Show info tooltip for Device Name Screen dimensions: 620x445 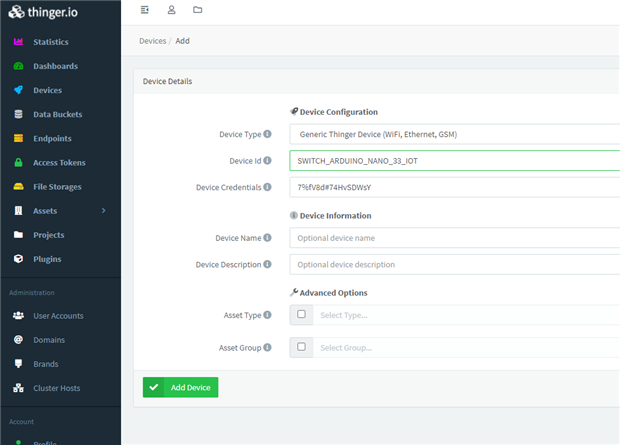tap(267, 238)
